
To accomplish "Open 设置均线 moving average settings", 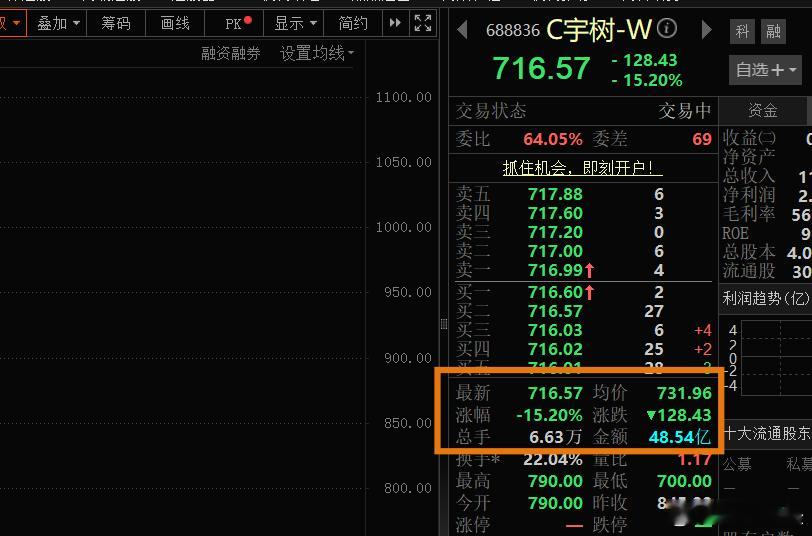I will point(317,53).
